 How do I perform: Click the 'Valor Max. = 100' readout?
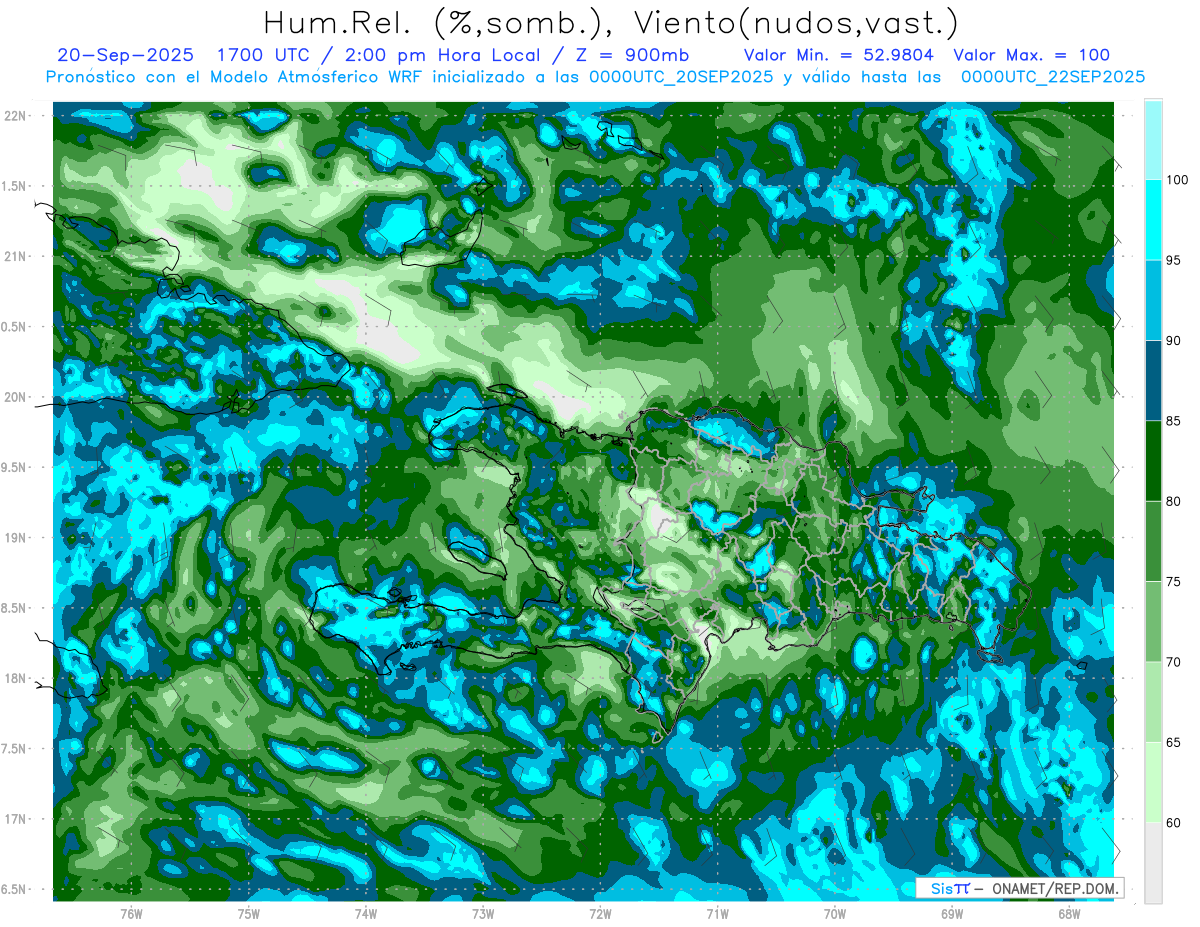pos(1032,55)
